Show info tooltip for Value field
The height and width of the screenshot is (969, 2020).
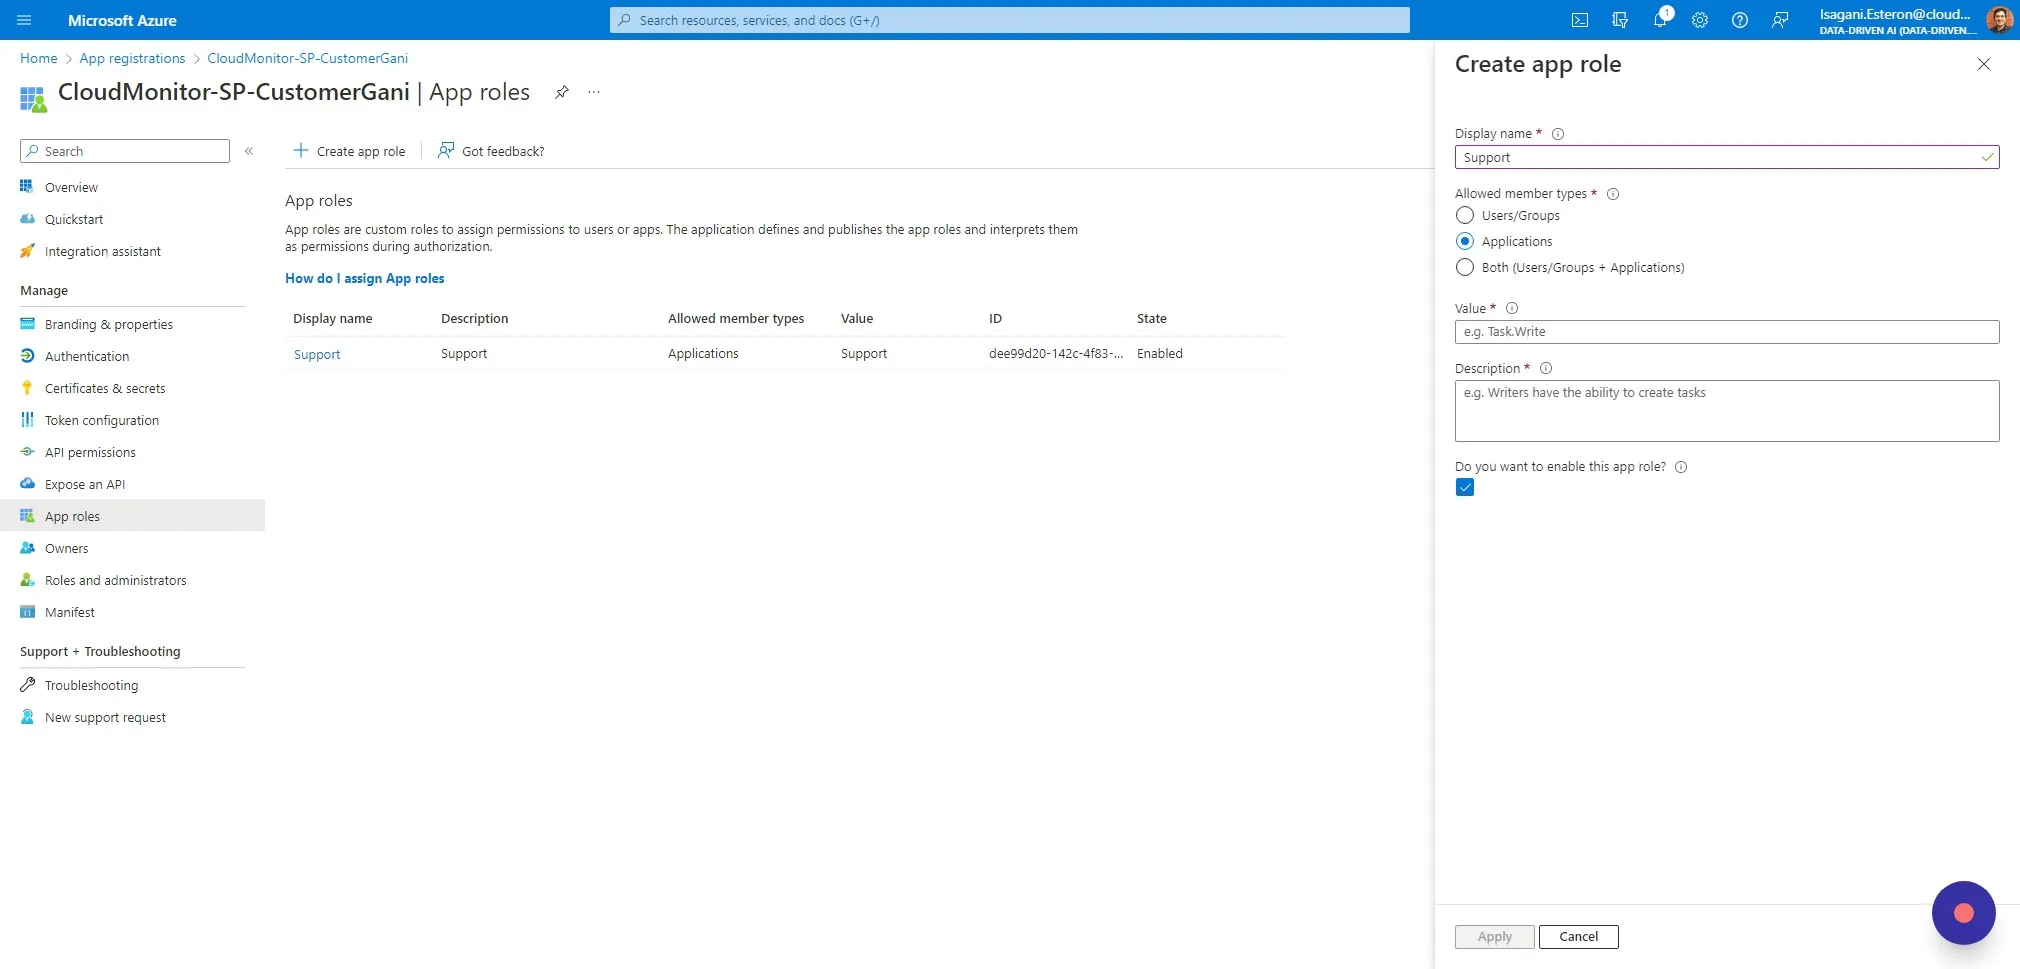point(1512,308)
